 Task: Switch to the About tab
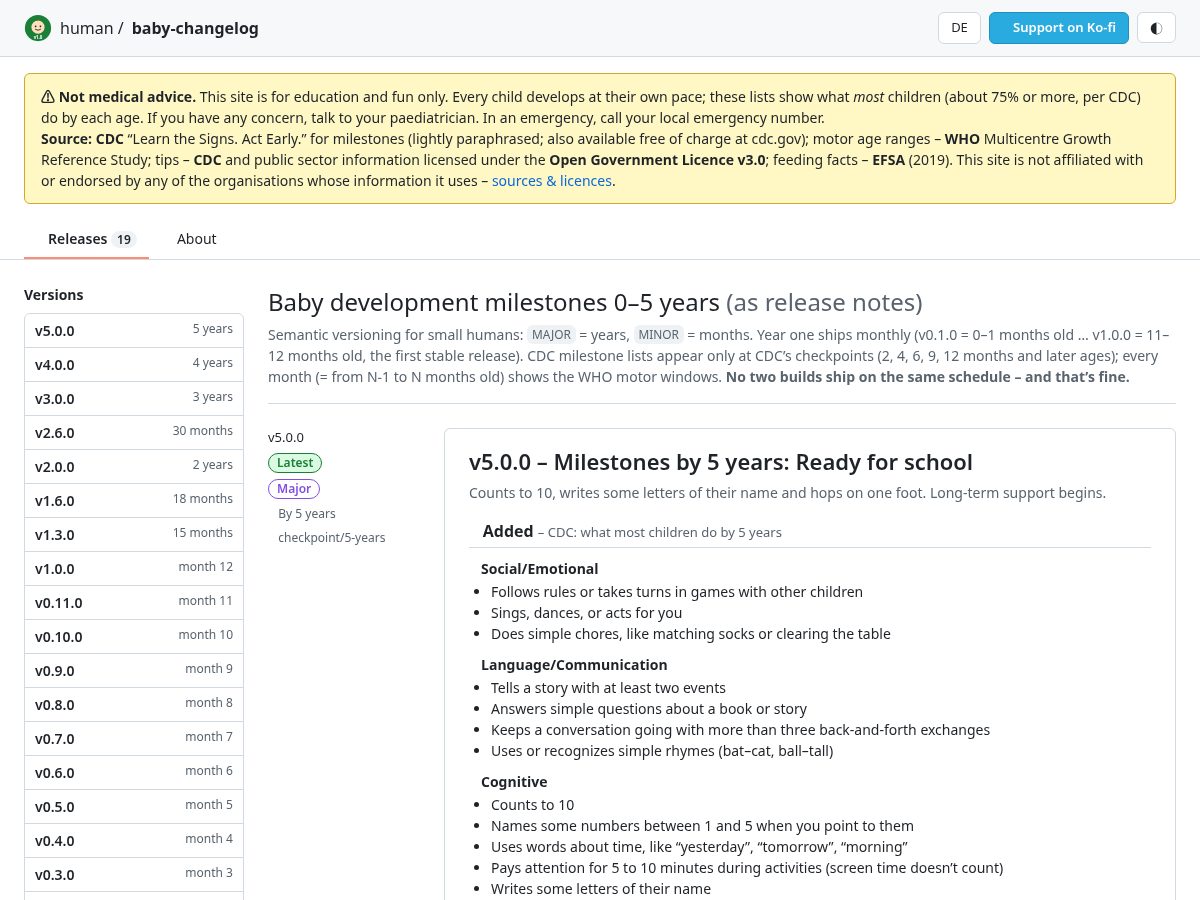[196, 239]
